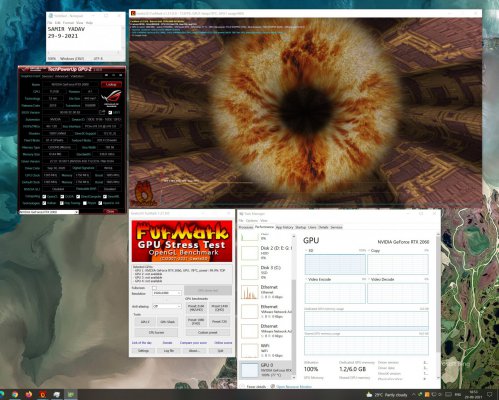Viewport: 499px width, 400px height.
Task: Follow the Compare your score link
Action: (193, 343)
